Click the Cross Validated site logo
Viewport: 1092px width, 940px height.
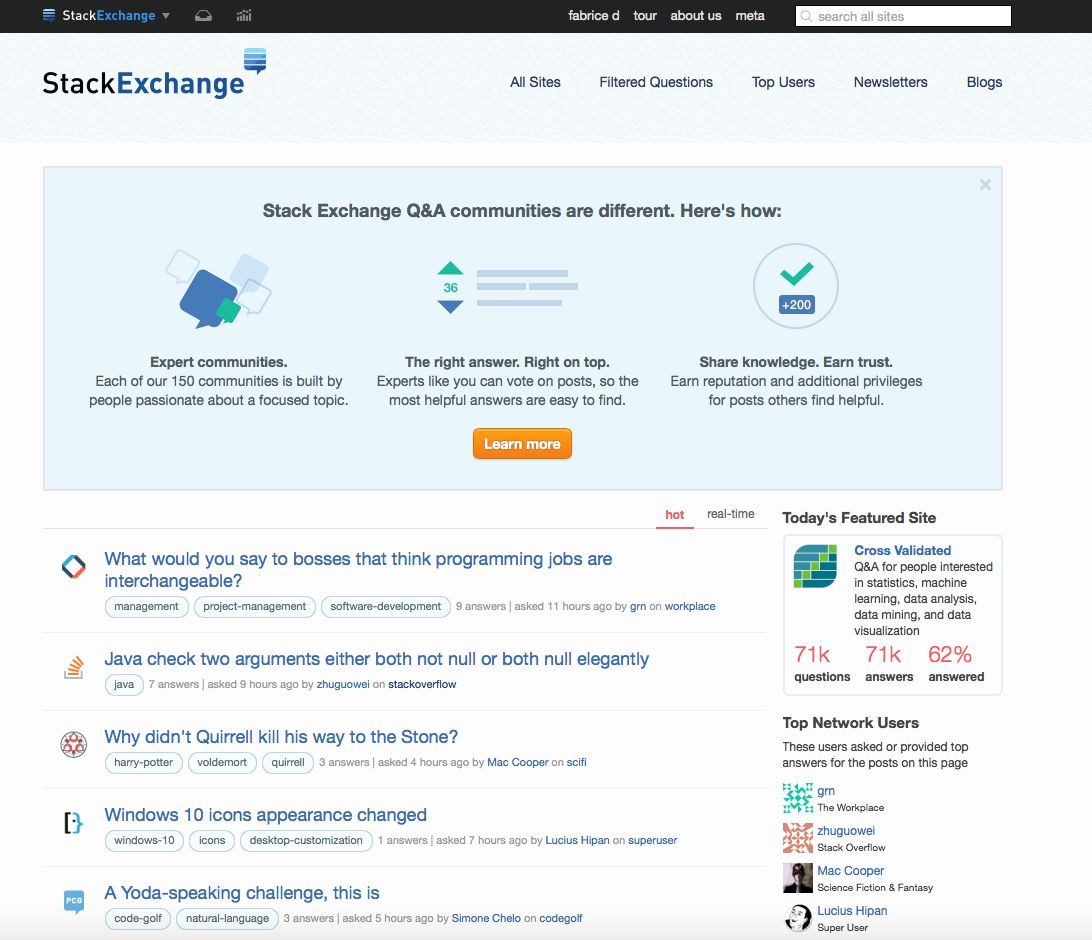coord(815,566)
